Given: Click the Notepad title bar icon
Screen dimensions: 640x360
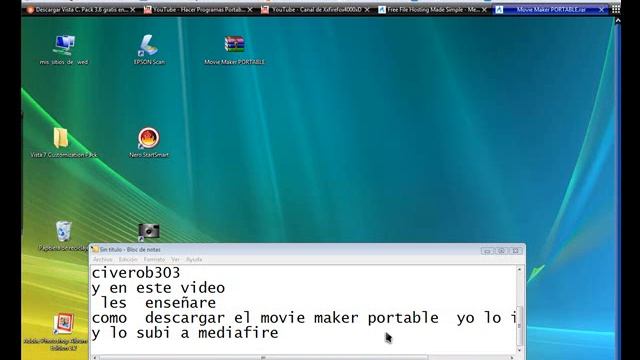Looking at the screenshot, I should 95,249.
